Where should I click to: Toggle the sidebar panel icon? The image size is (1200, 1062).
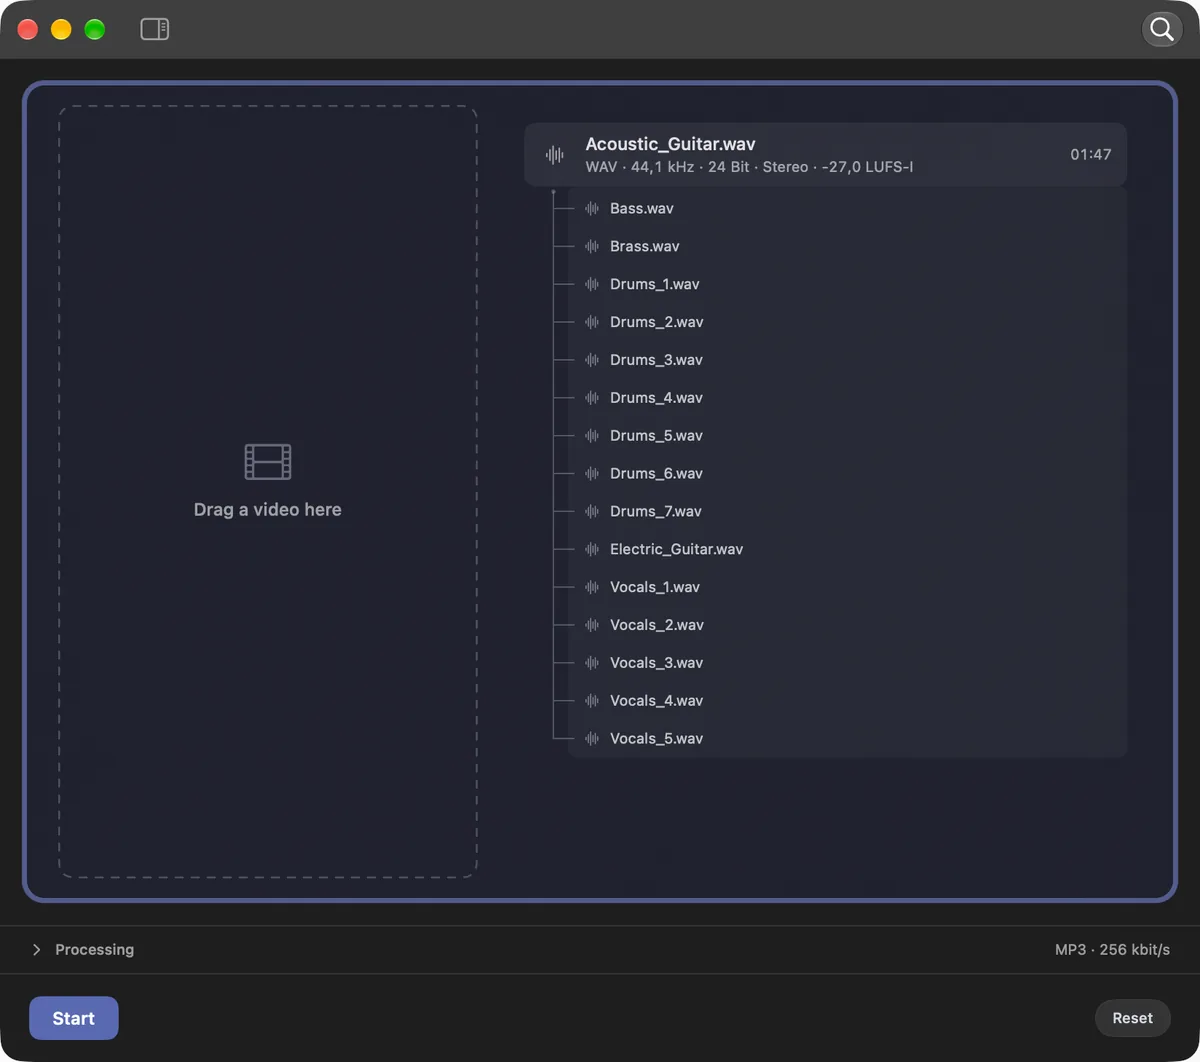click(155, 29)
